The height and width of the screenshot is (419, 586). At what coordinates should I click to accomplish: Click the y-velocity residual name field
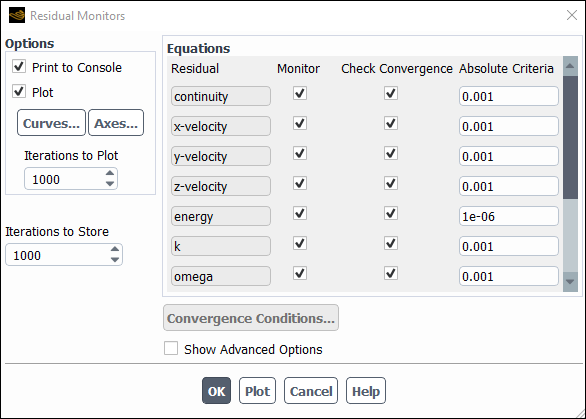coord(221,156)
